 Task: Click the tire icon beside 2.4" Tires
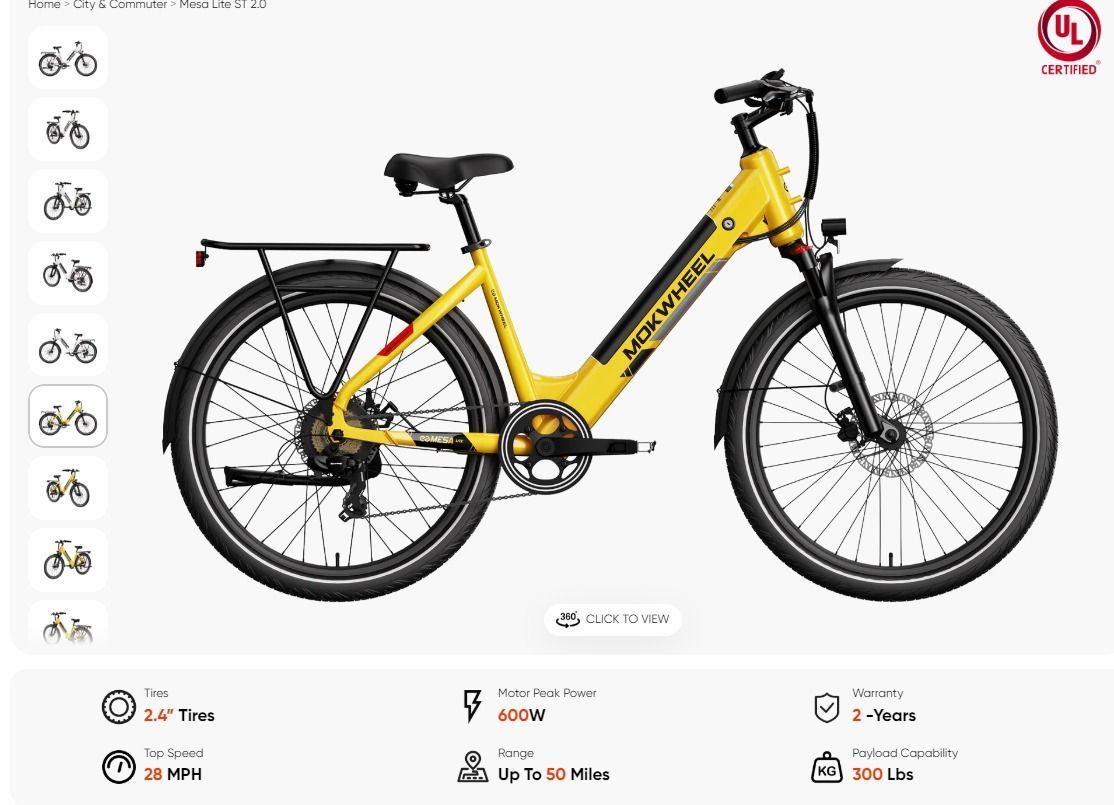point(119,707)
